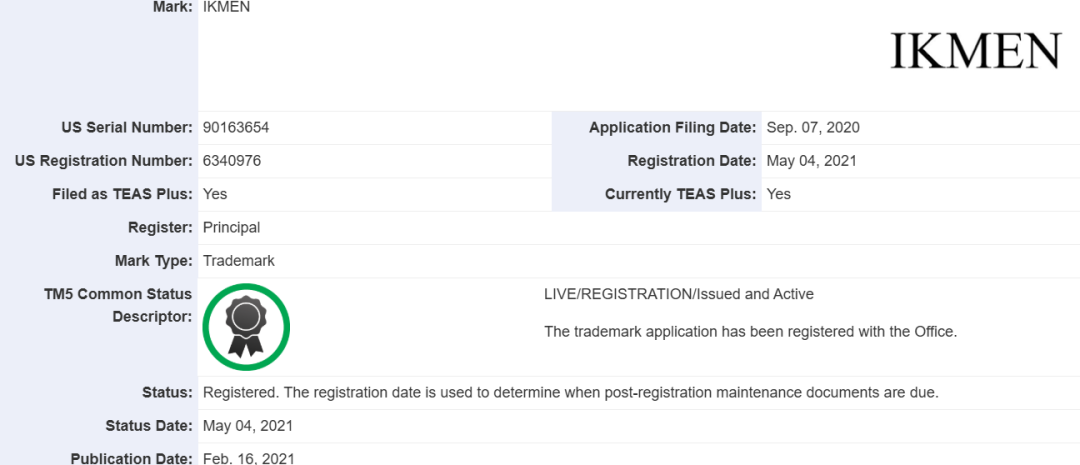The image size is (1080, 465).
Task: Click the IKMEN mark image
Action: click(975, 51)
